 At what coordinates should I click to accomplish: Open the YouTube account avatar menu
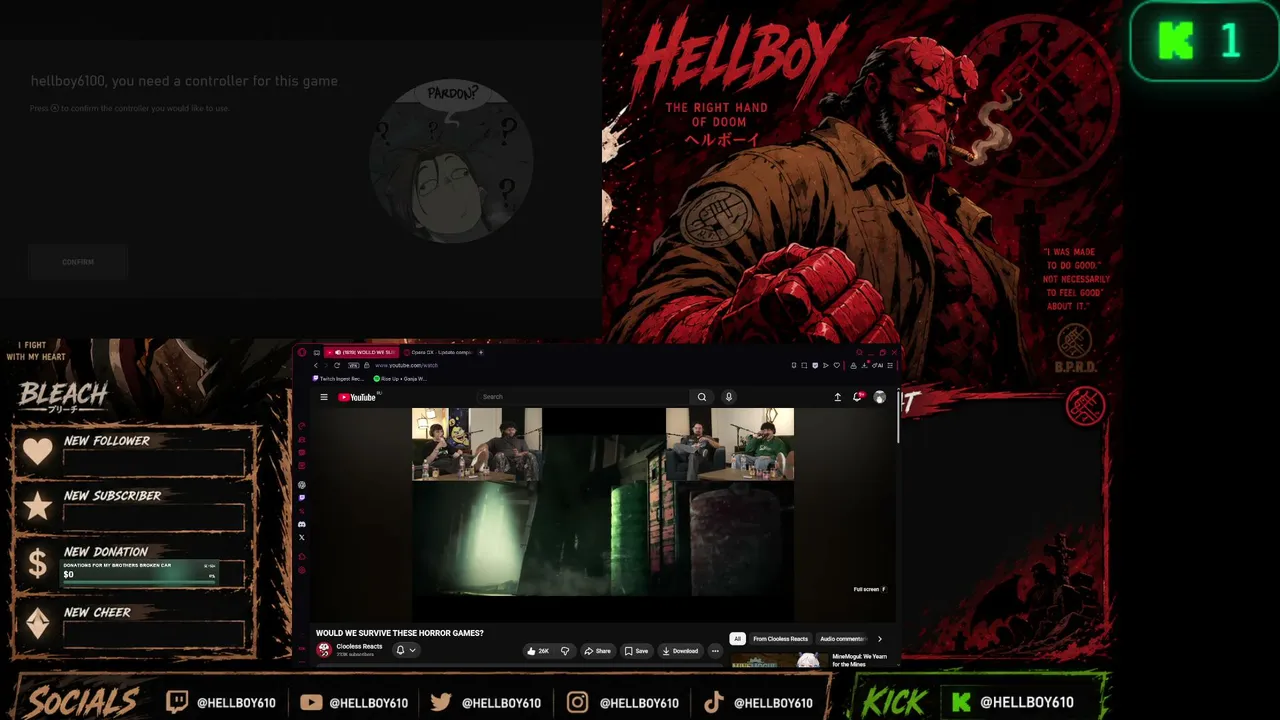(x=880, y=397)
